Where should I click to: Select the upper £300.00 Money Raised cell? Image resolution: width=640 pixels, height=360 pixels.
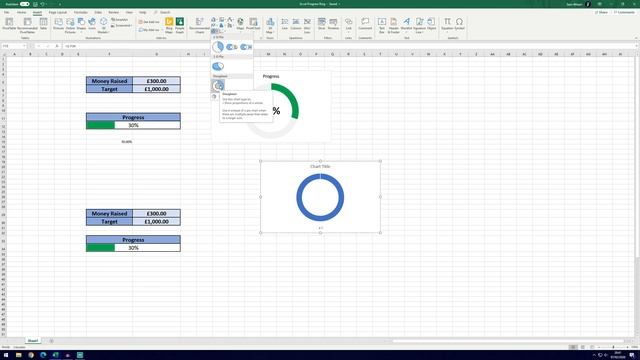click(156, 81)
